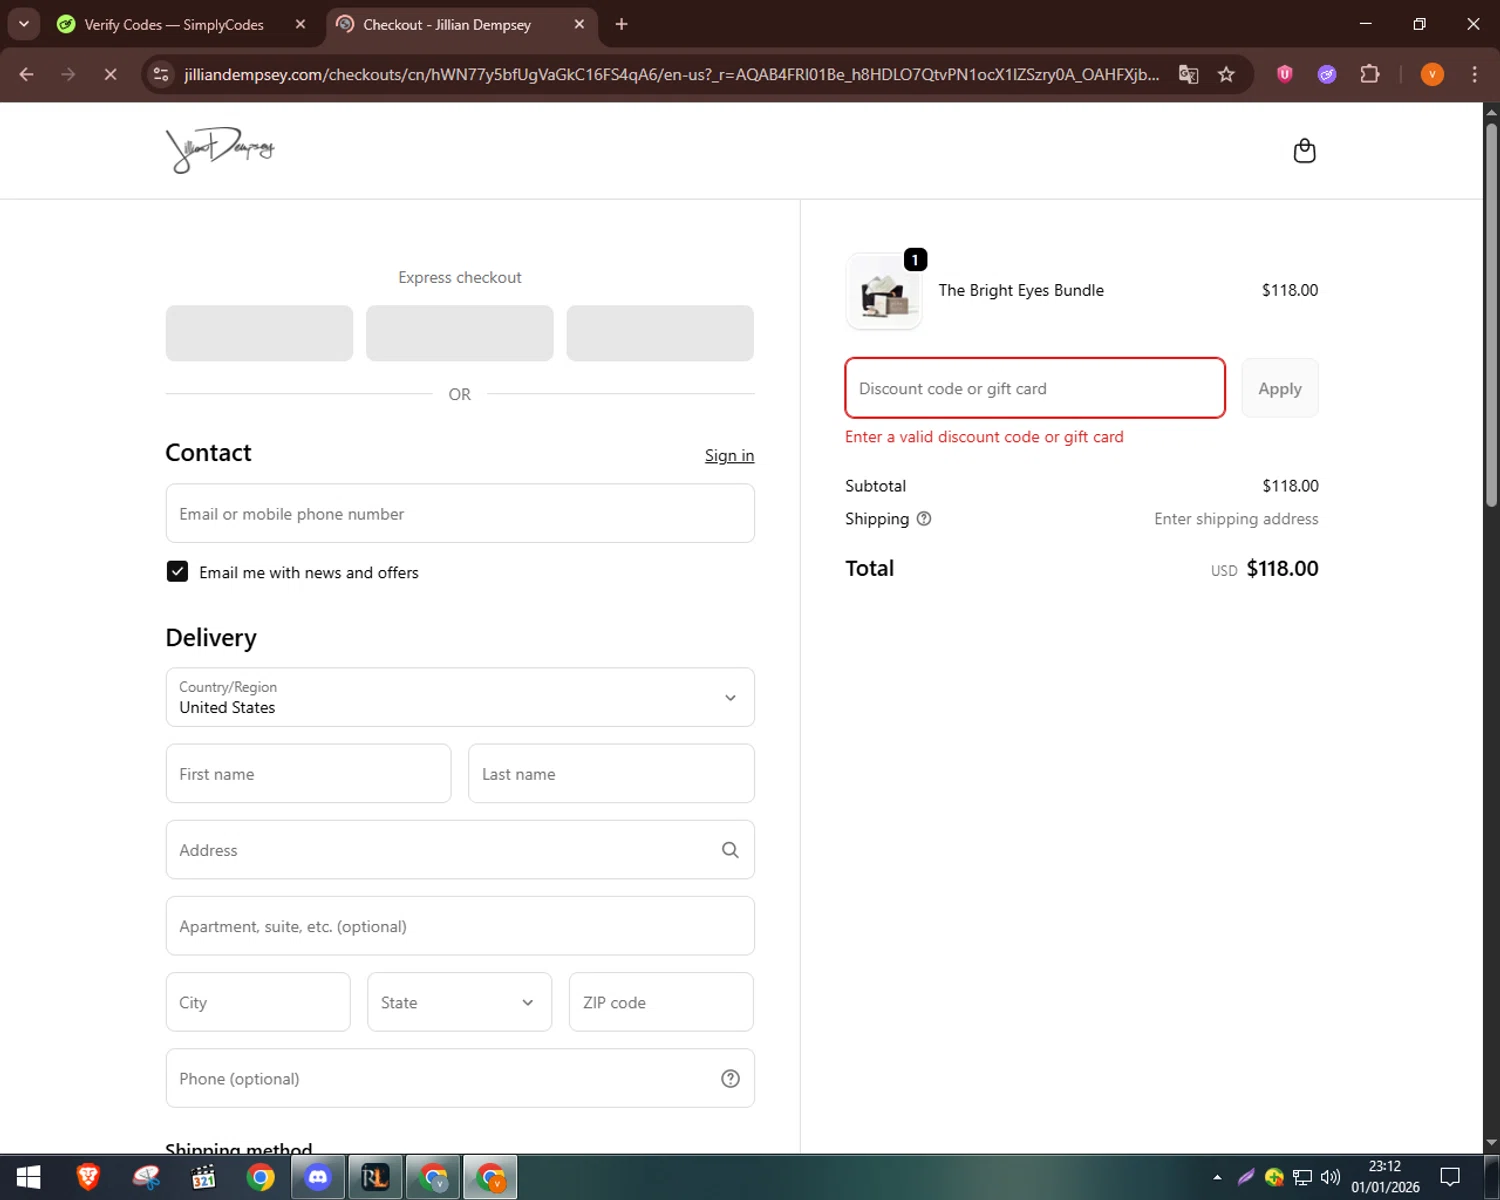
Task: Focus the Discount code or gift card field
Action: click(1035, 388)
